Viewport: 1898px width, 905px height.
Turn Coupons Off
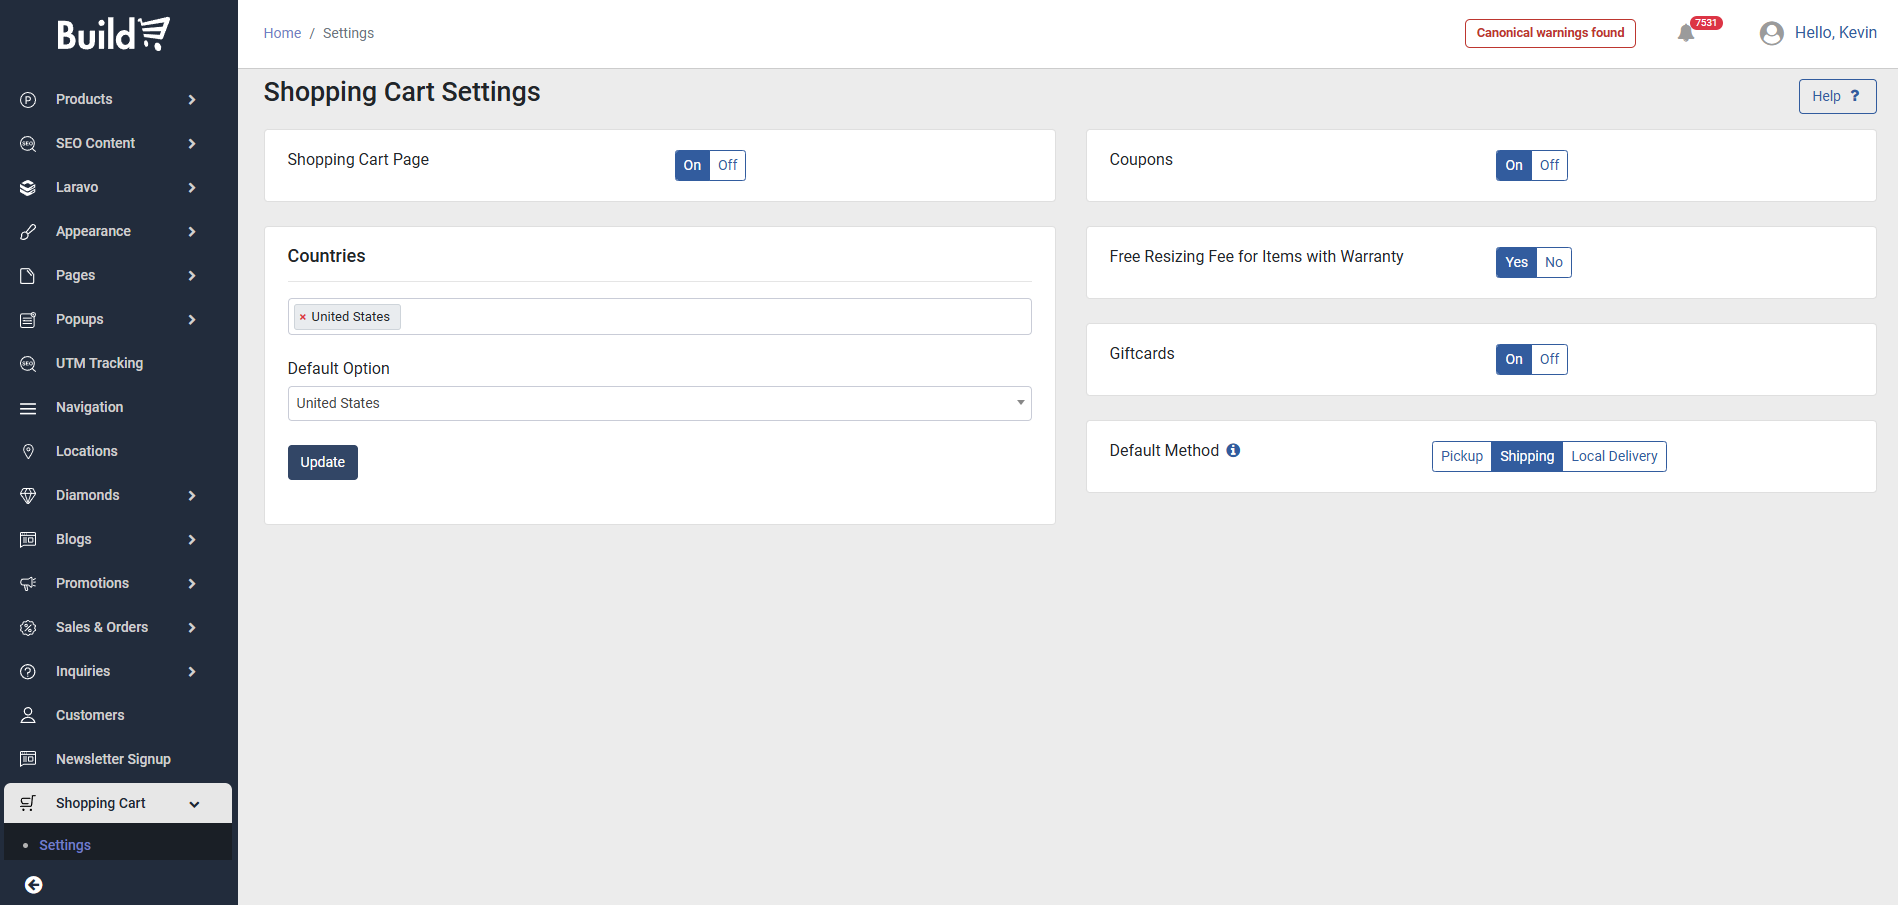point(1550,165)
